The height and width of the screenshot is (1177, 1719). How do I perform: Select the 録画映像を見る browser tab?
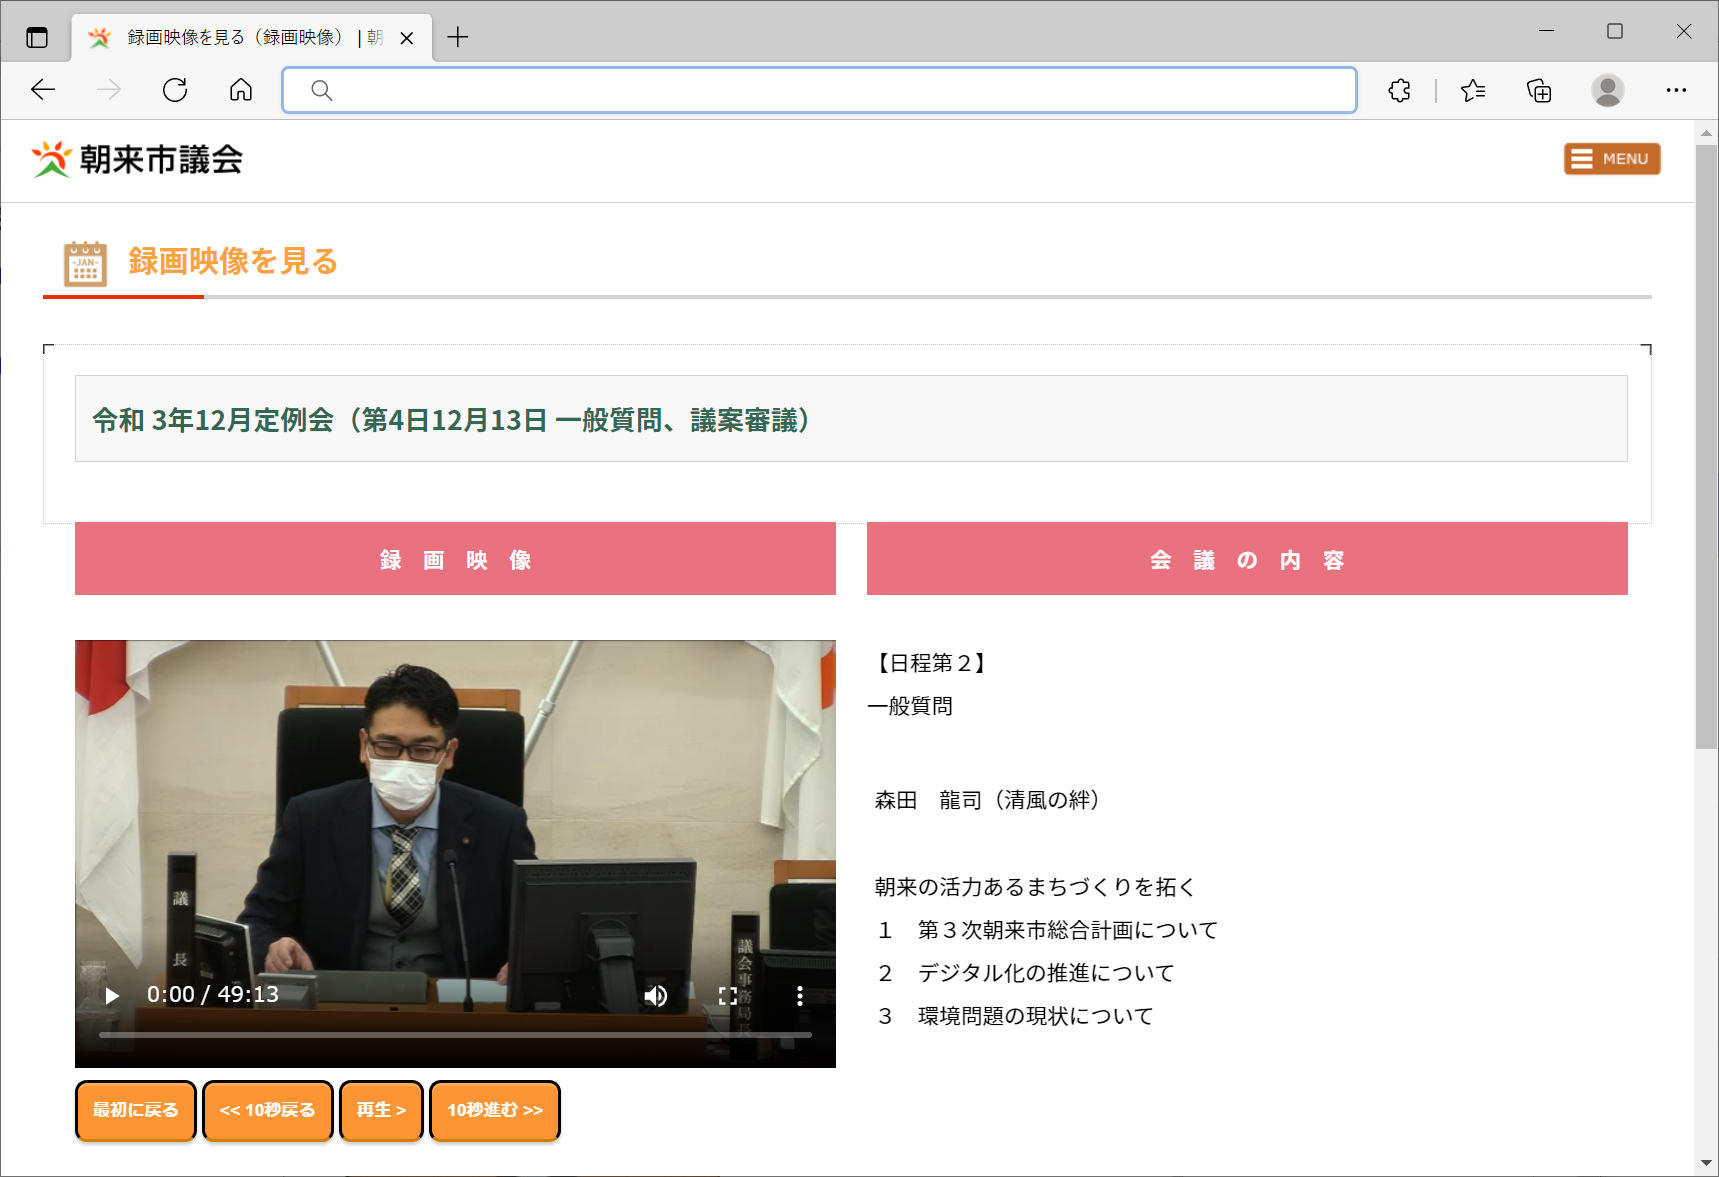click(x=252, y=38)
